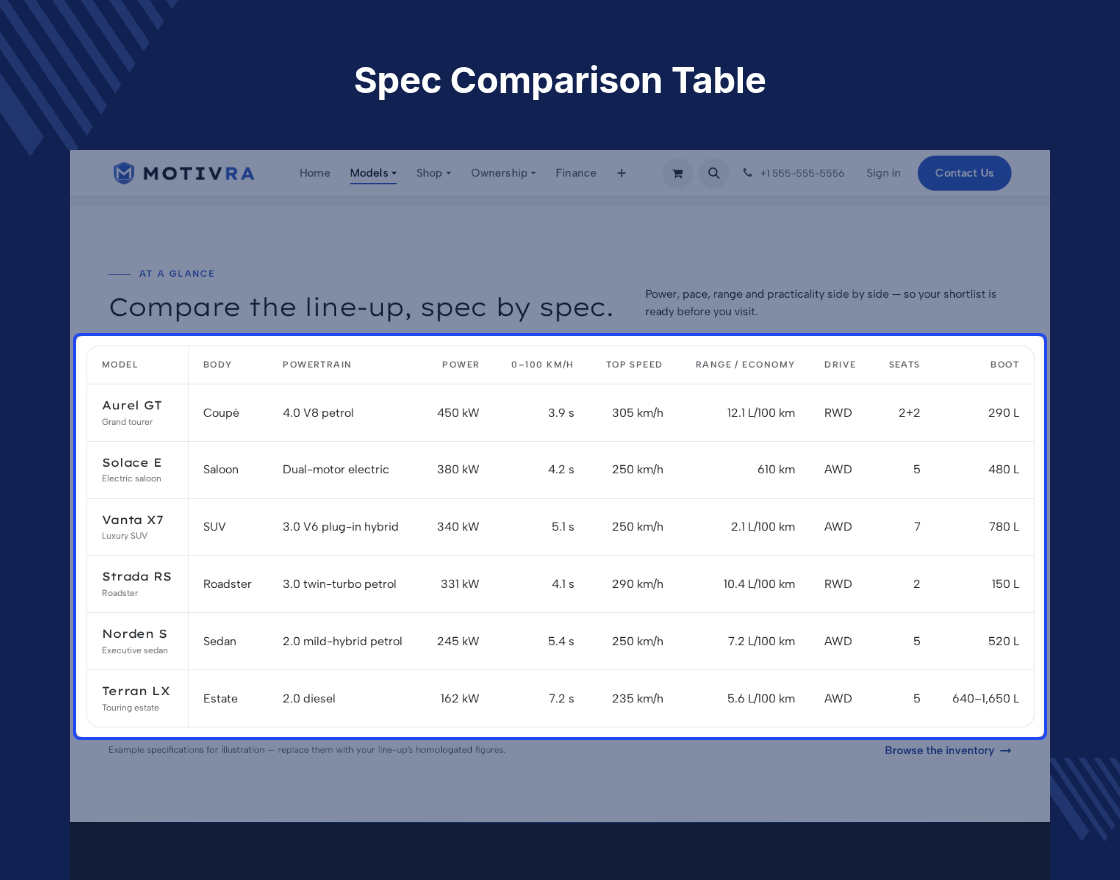Click the Sign in link

pyautogui.click(x=883, y=173)
